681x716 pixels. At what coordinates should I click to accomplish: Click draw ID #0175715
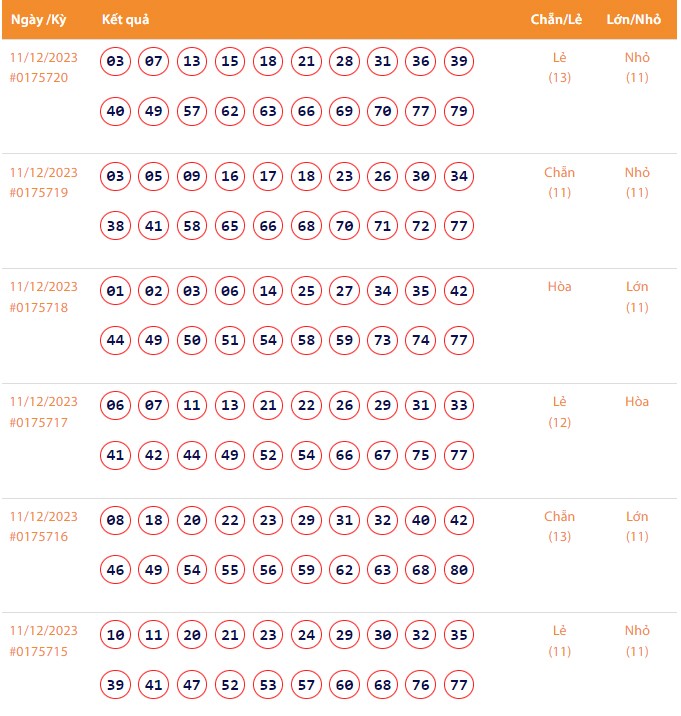39,652
